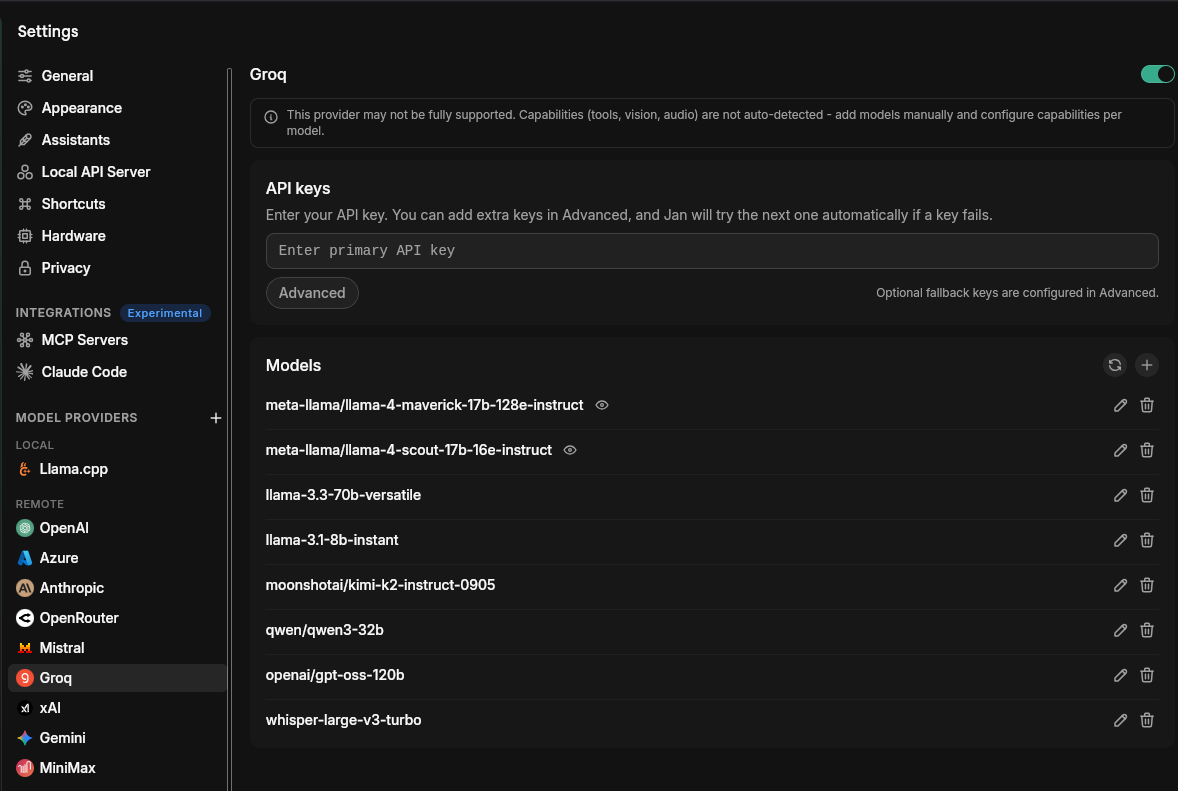Delete the llama-3.1-8b-instant model

coord(1146,541)
